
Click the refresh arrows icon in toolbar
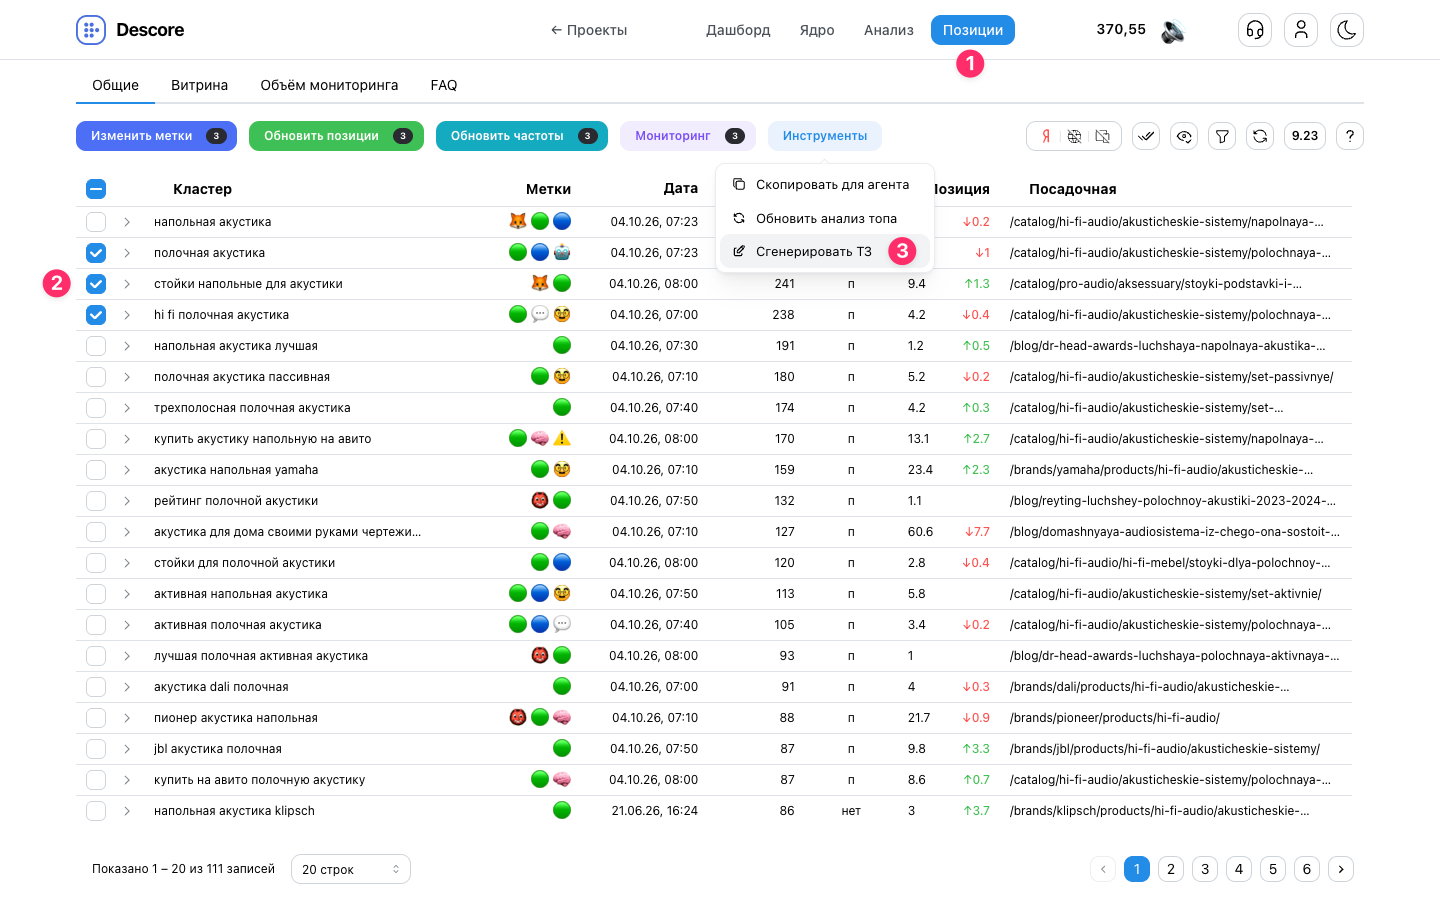click(1260, 136)
